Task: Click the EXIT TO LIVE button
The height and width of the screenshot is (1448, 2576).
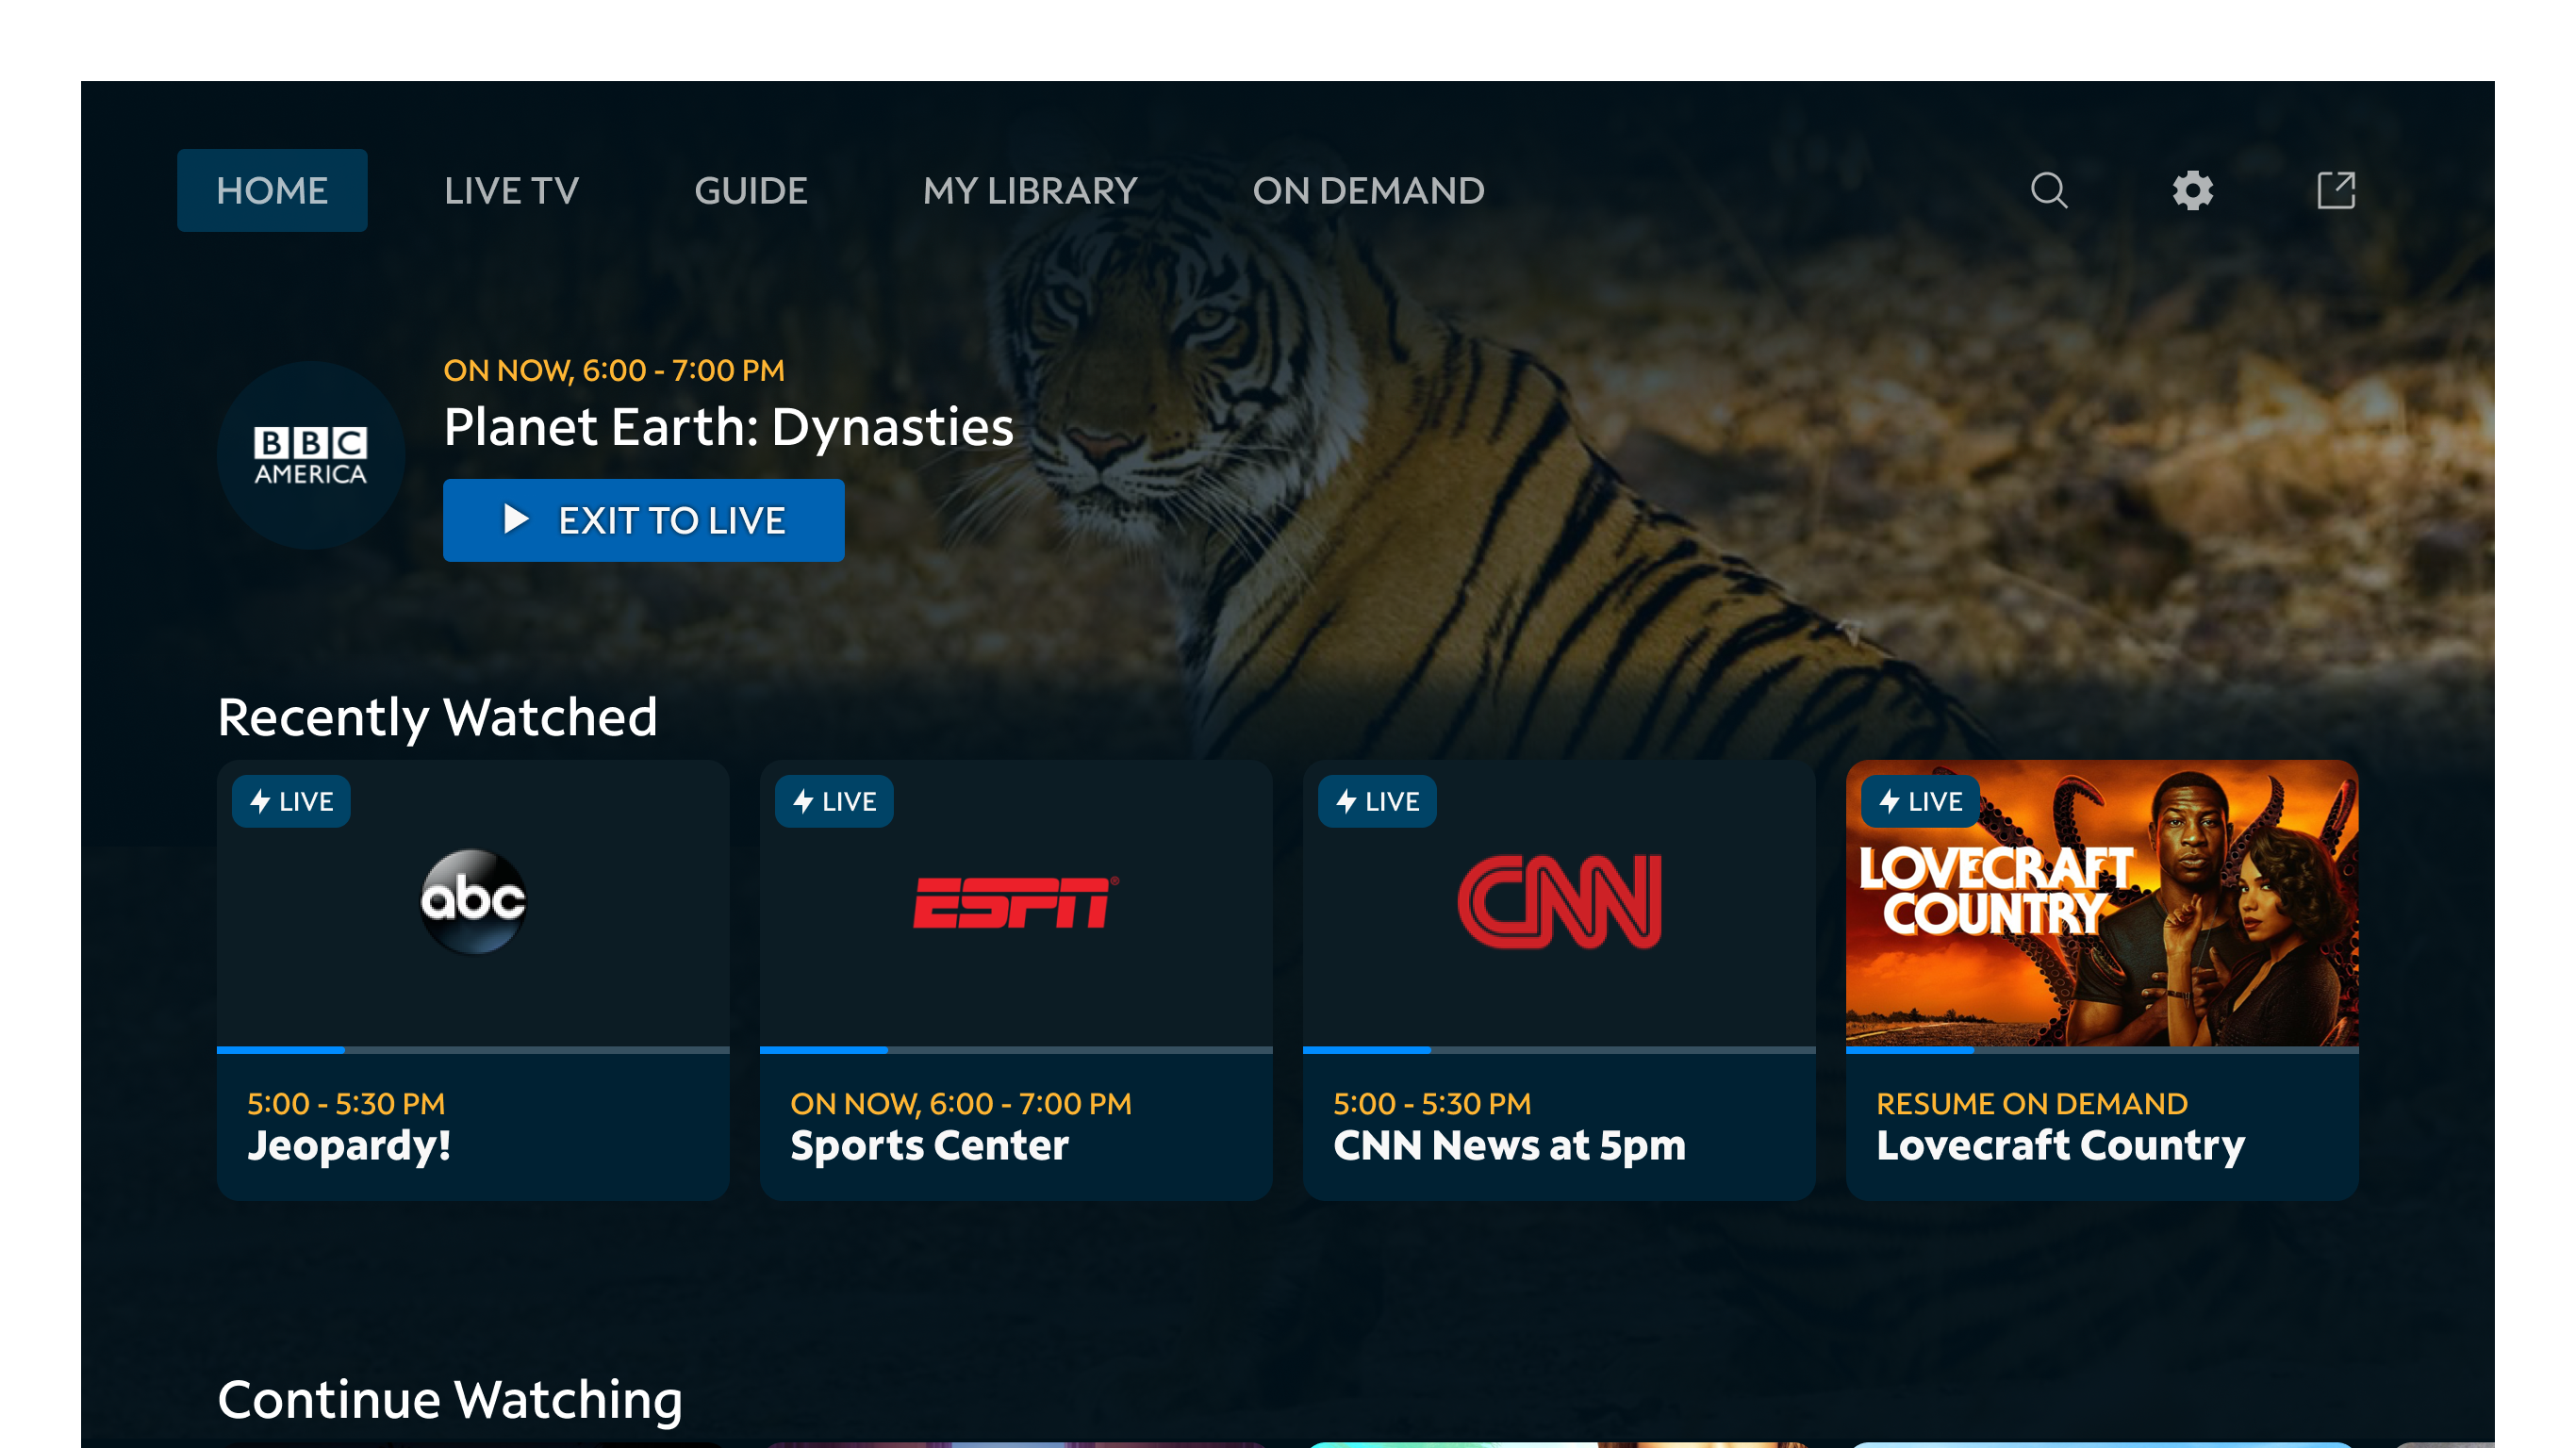Action: (x=644, y=520)
